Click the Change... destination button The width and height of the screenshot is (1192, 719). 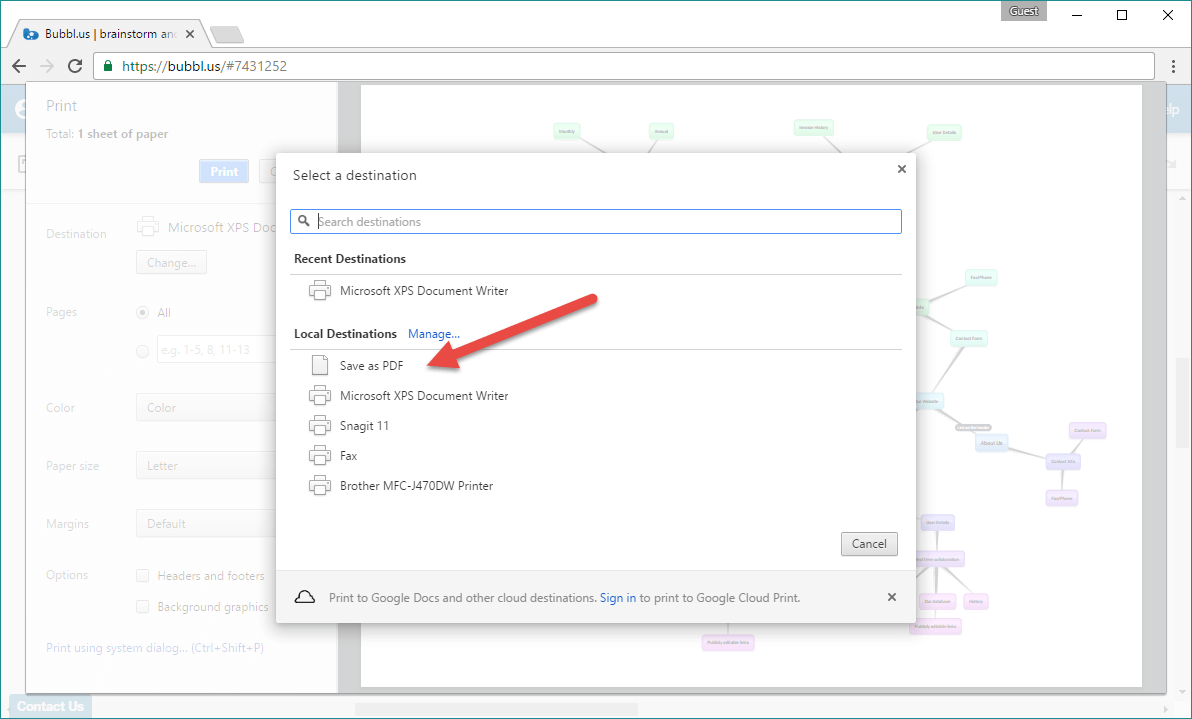point(171,263)
